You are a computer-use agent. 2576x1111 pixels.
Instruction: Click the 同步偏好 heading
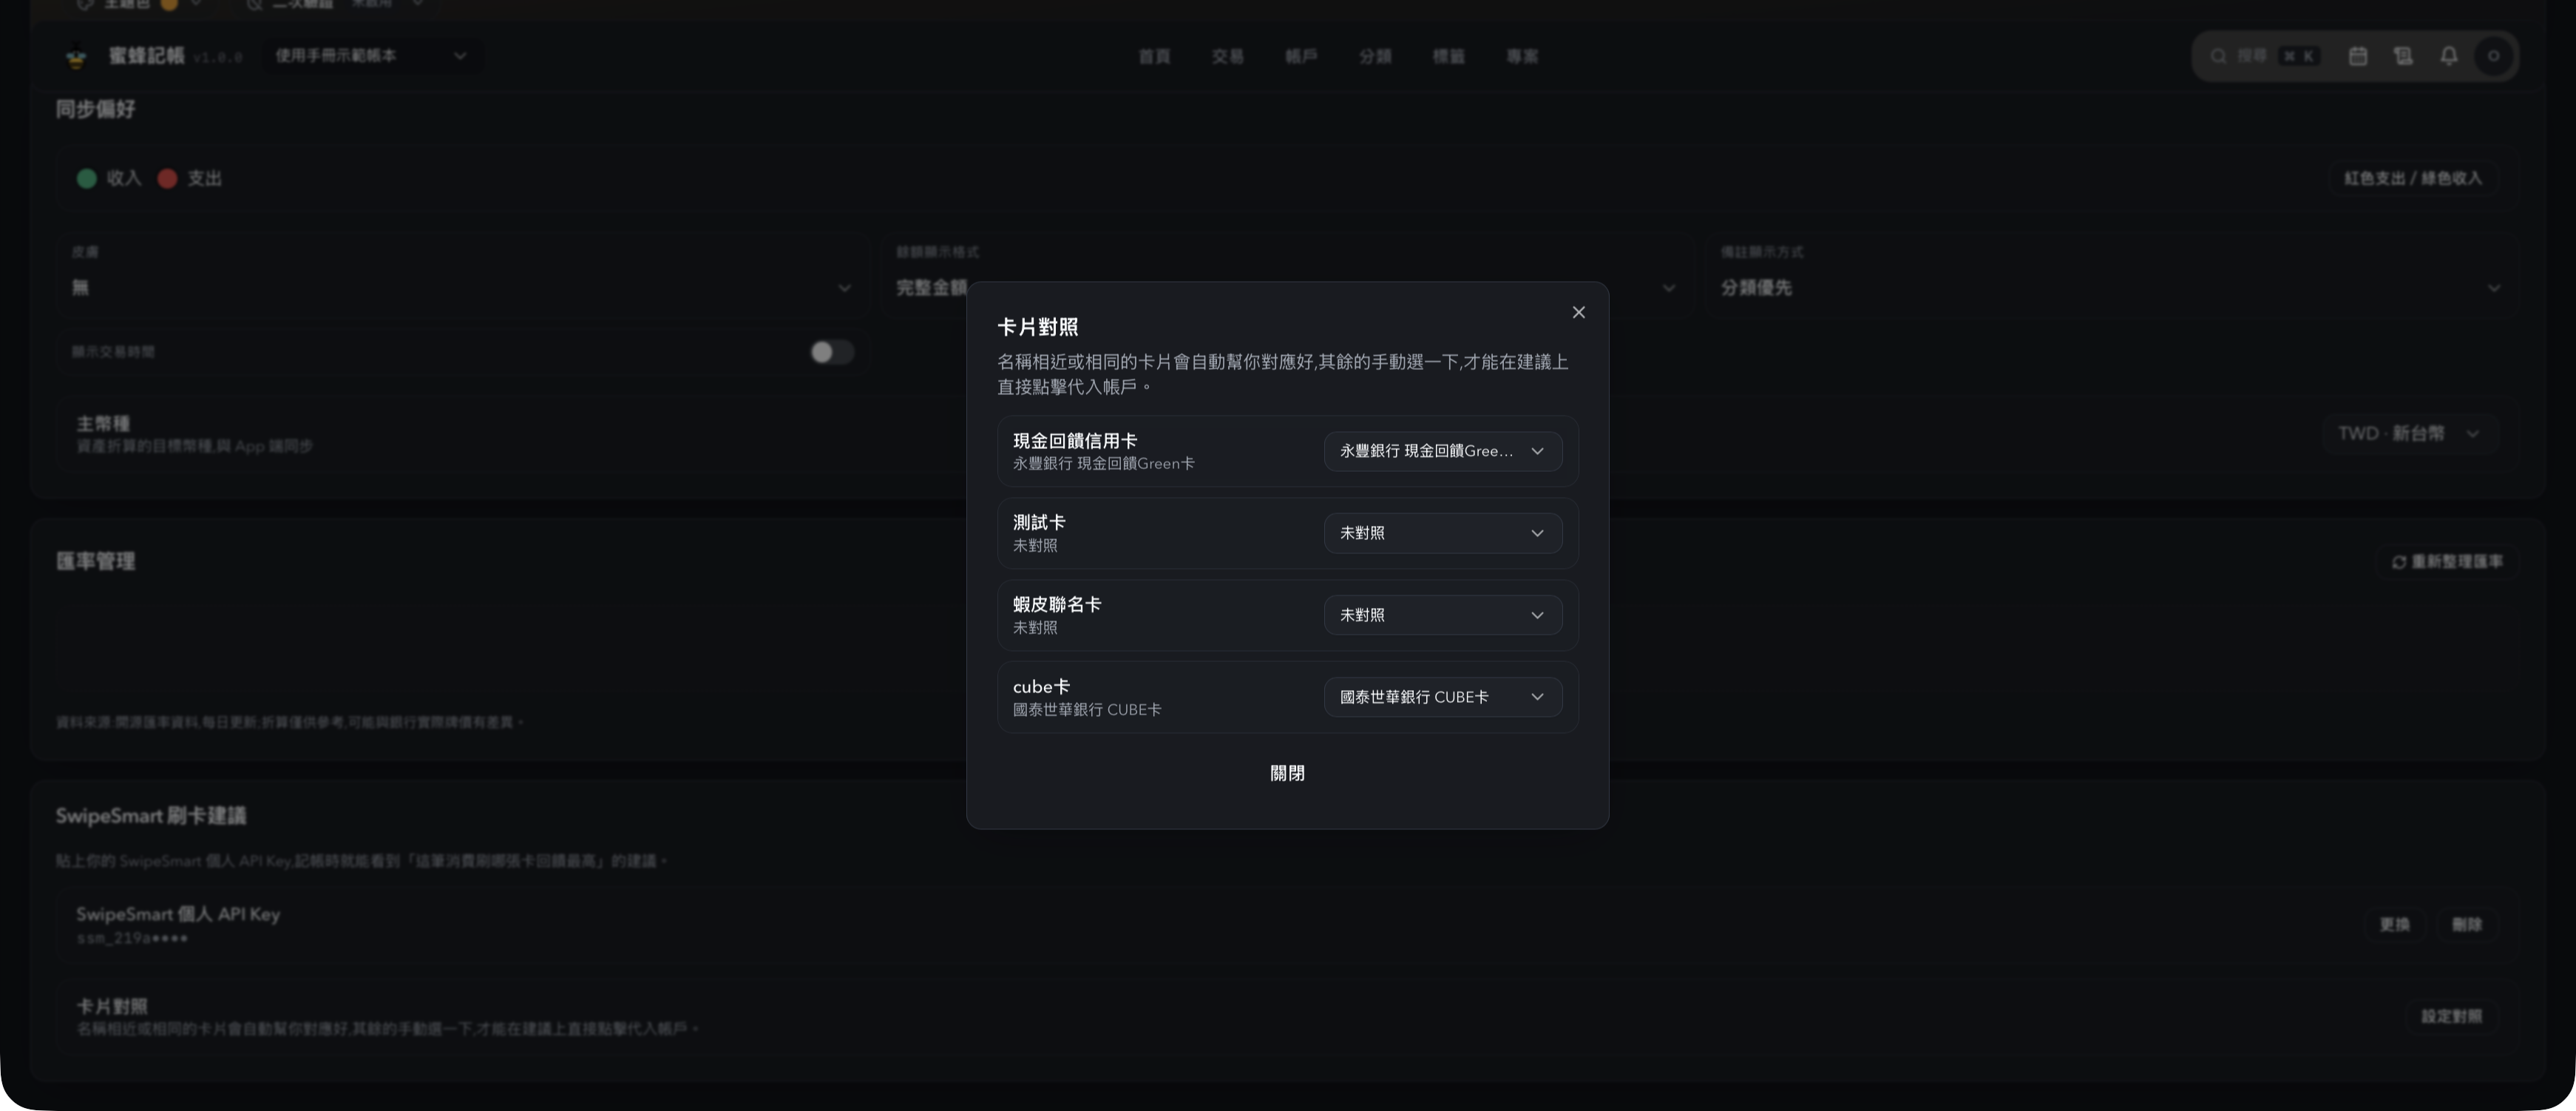95,109
